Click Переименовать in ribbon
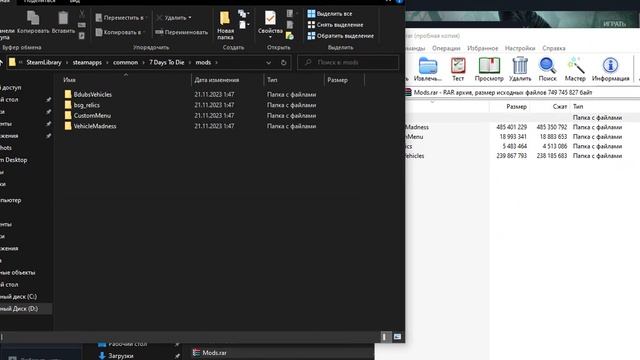This screenshot has width=640, height=360. pyautogui.click(x=182, y=32)
